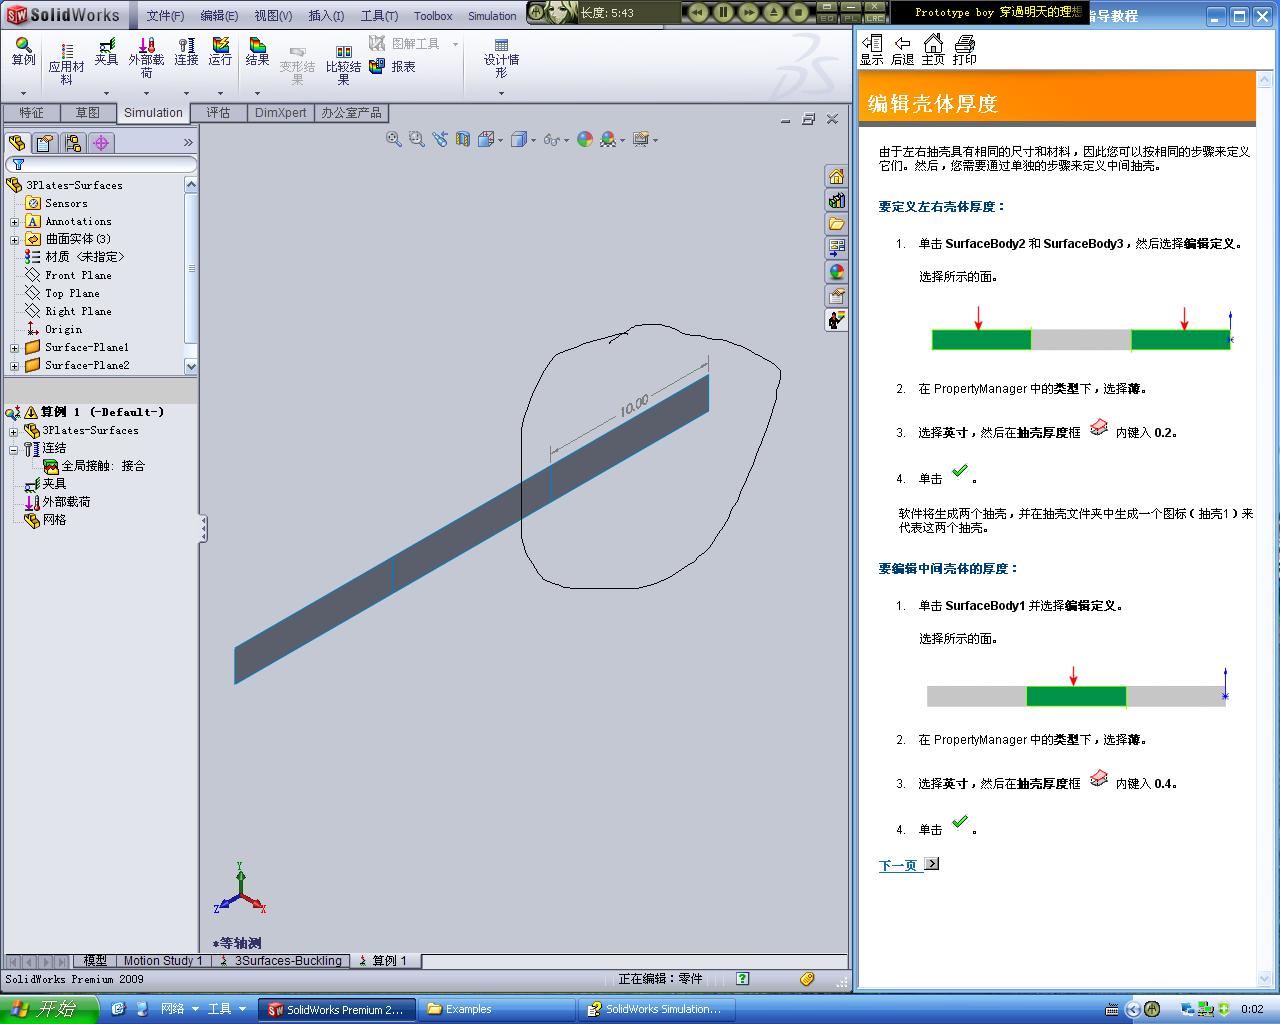Click the 运行 (Run) simulation icon

[220, 52]
